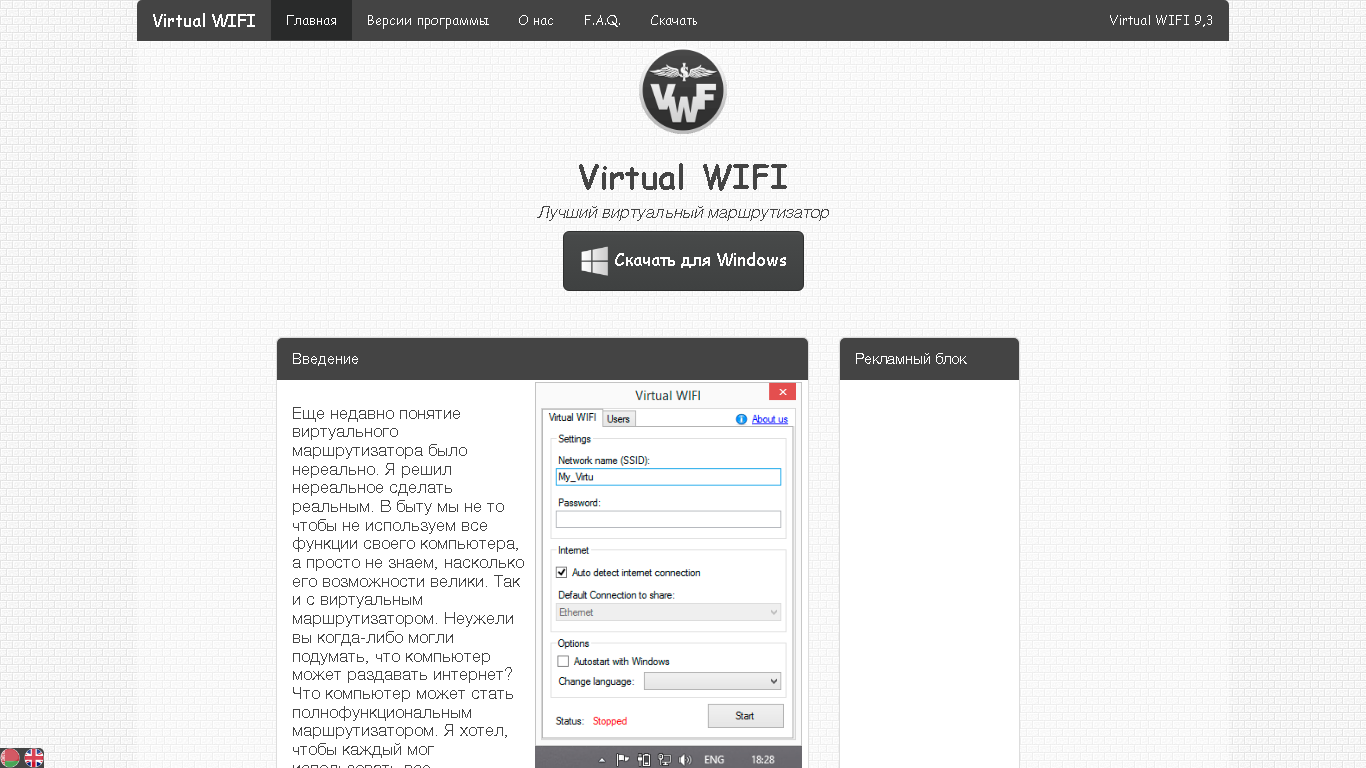Click the empty Password field

click(668, 519)
